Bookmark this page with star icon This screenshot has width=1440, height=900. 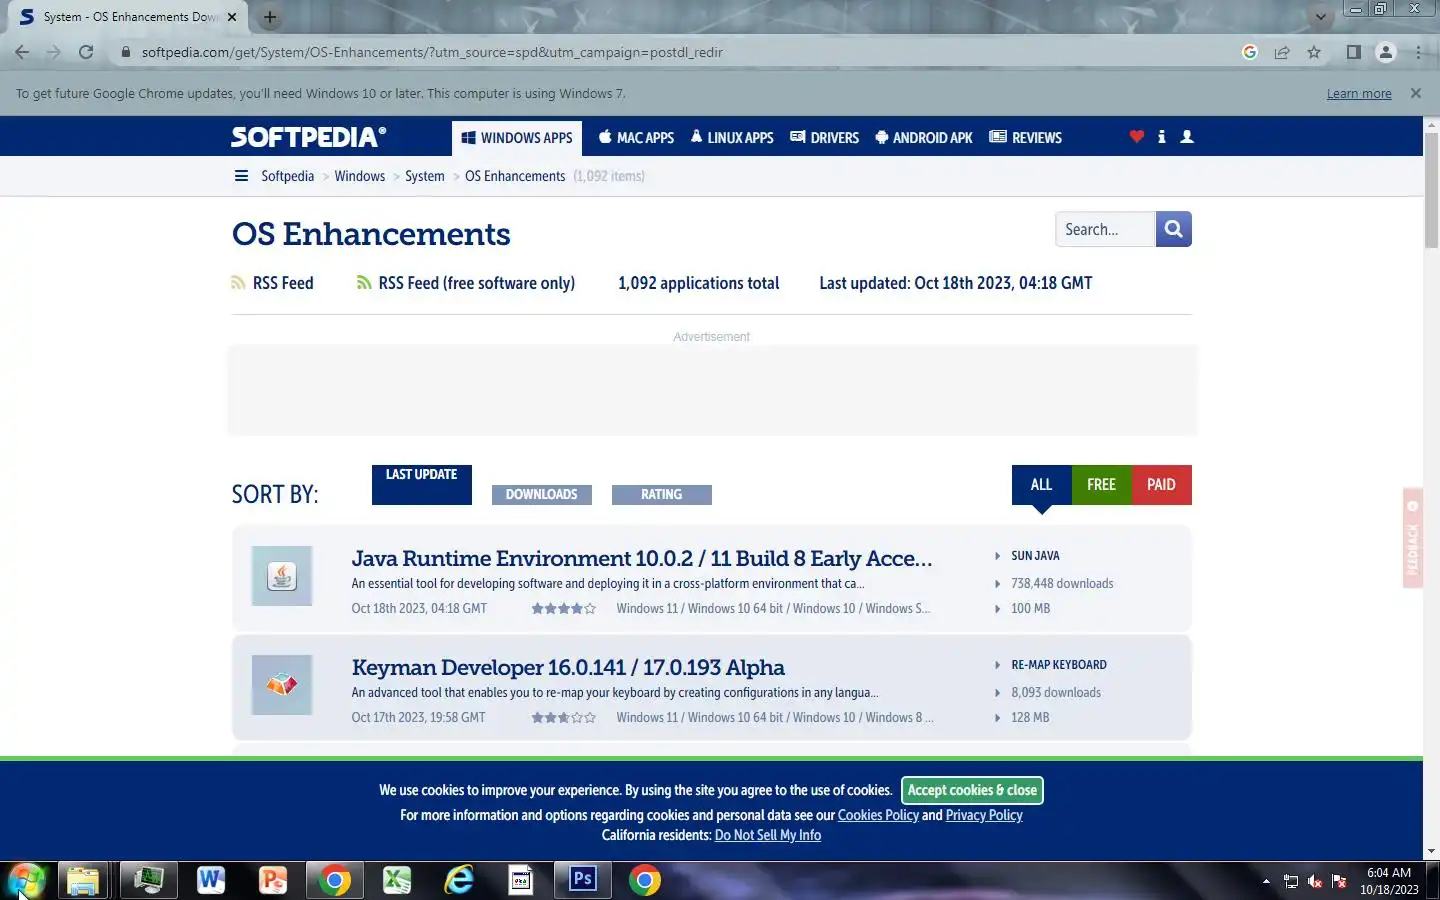click(1314, 52)
